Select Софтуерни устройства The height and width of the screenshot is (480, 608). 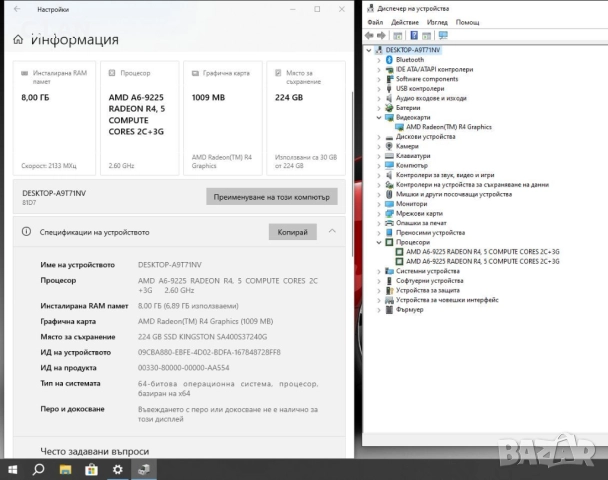pyautogui.click(x=430, y=281)
